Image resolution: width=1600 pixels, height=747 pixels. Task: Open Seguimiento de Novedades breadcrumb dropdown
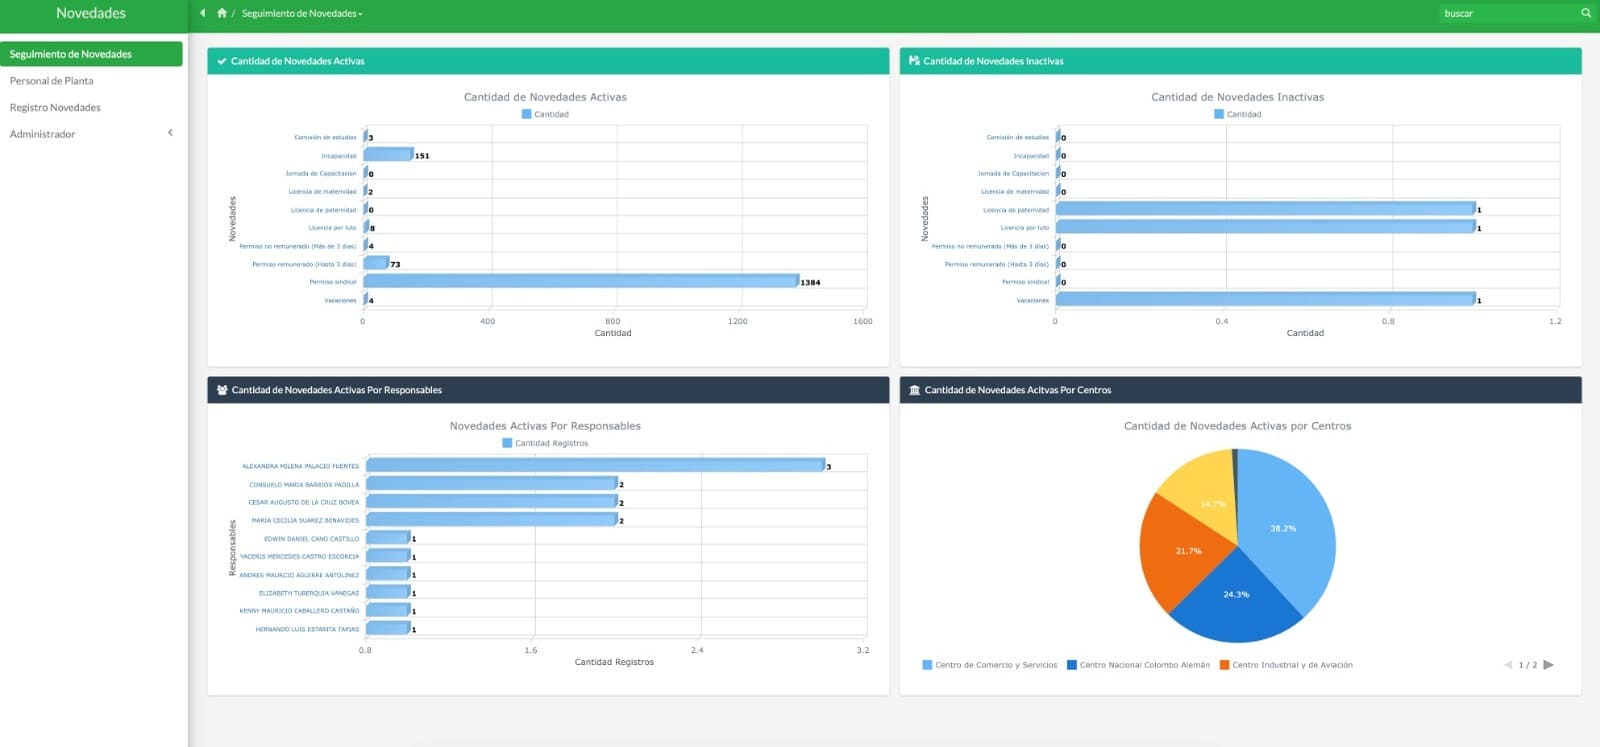(302, 14)
